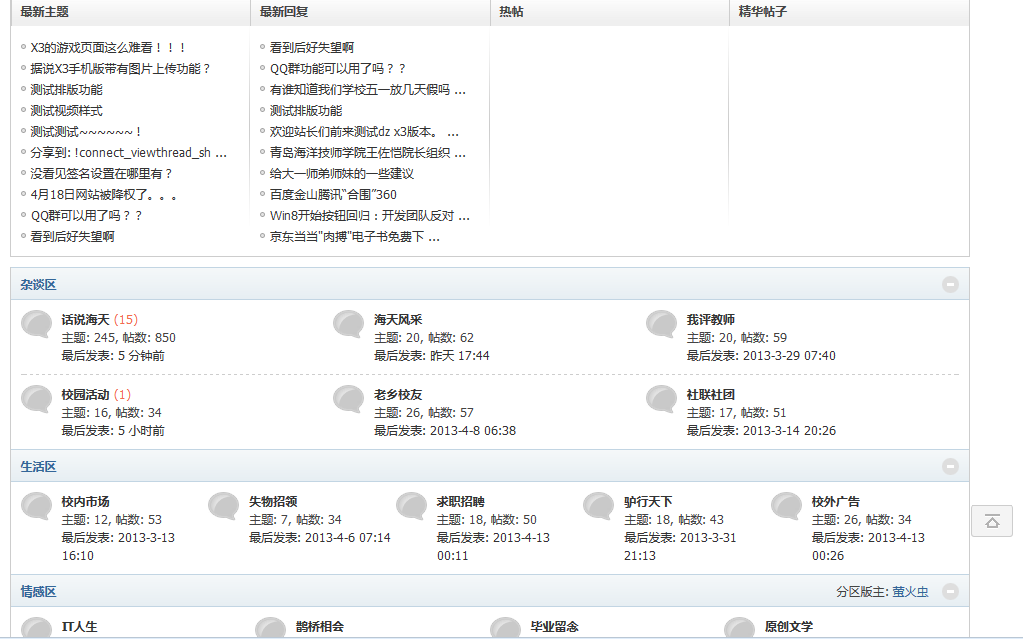
Task: Open reply 有谁知道我们学校五一放几天假吗
Action: tap(368, 90)
